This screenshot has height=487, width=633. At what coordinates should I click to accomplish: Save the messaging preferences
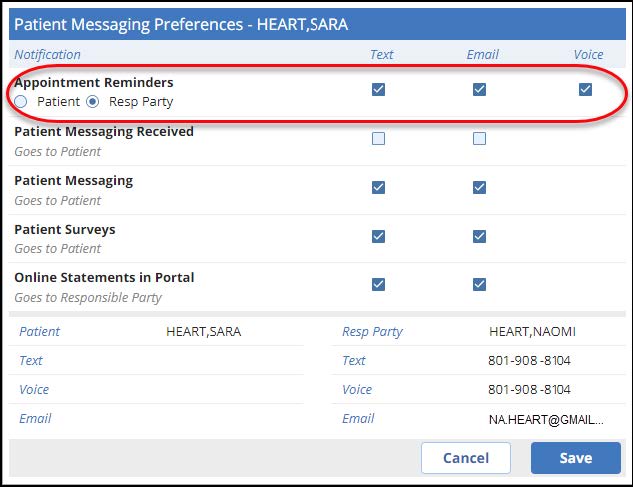(x=575, y=458)
